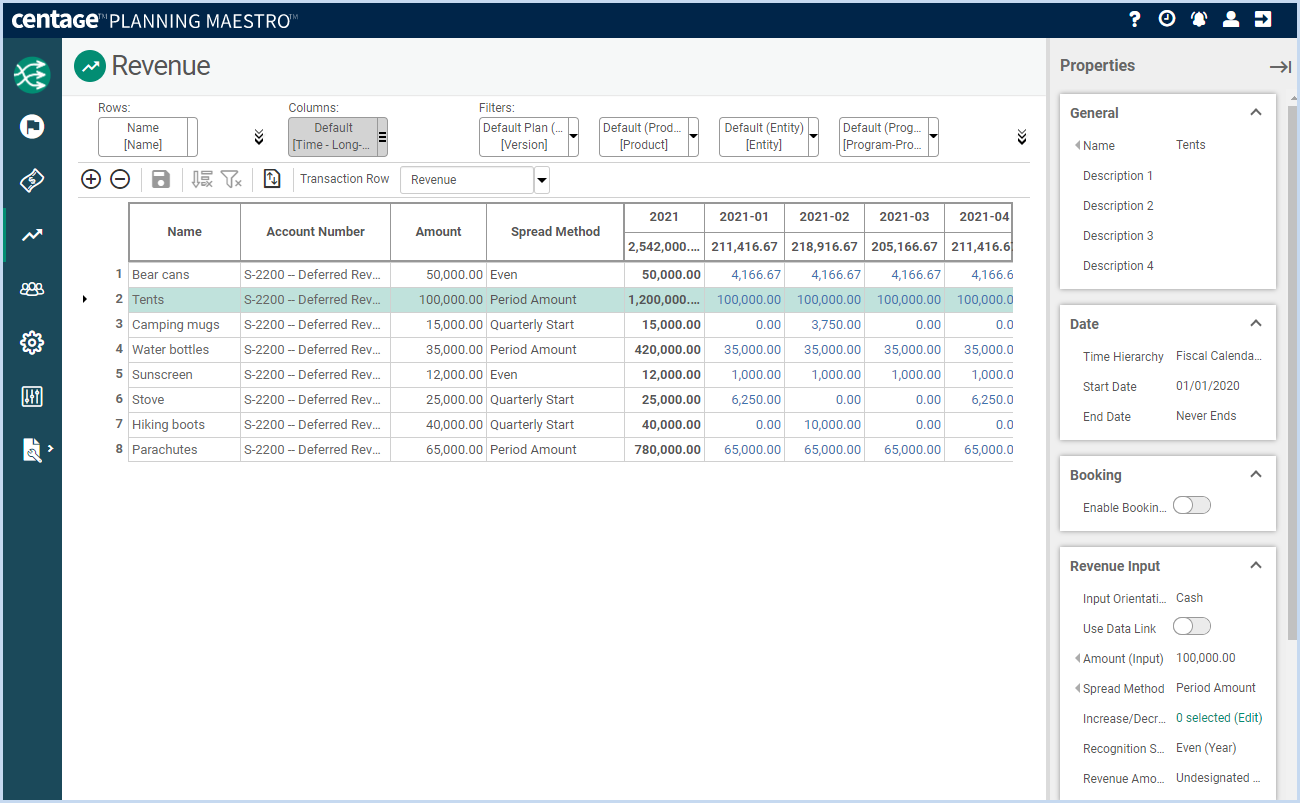Add a new row with plus icon
Viewport: 1300px width, 803px height.
91,179
